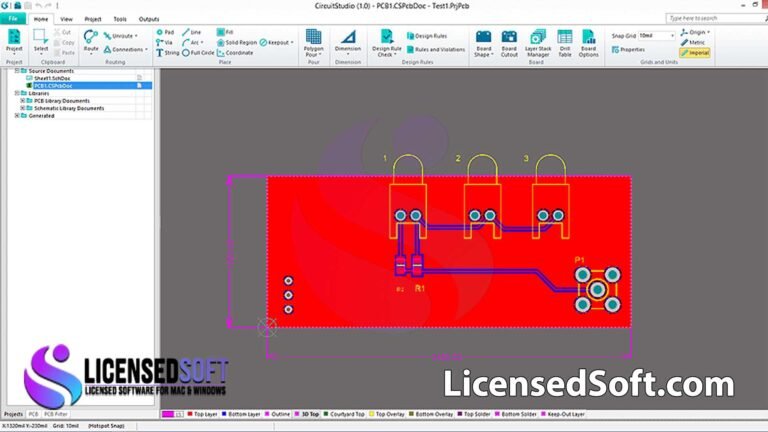The height and width of the screenshot is (432, 768).
Task: Expand PCB Library Documents node
Action: point(23,100)
